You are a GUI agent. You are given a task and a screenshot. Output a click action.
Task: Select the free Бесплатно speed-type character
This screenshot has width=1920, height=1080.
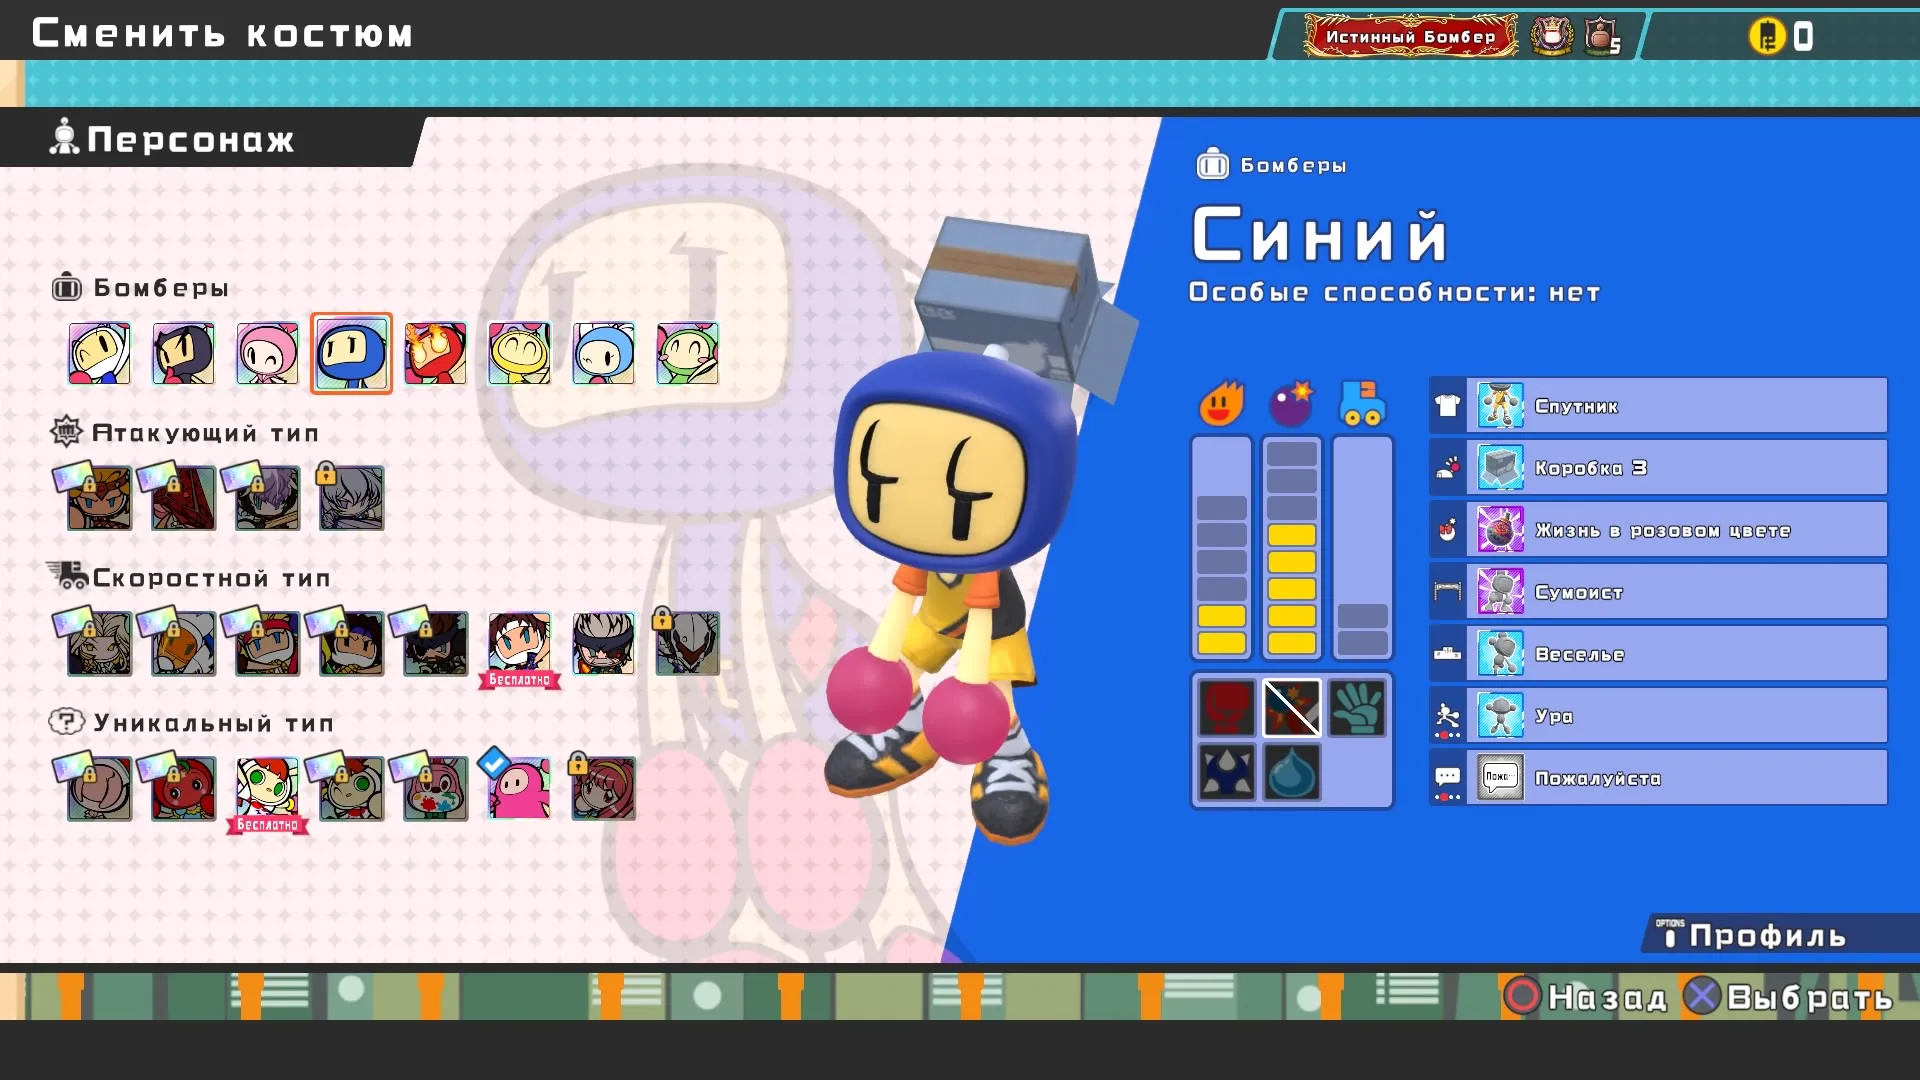(x=519, y=645)
